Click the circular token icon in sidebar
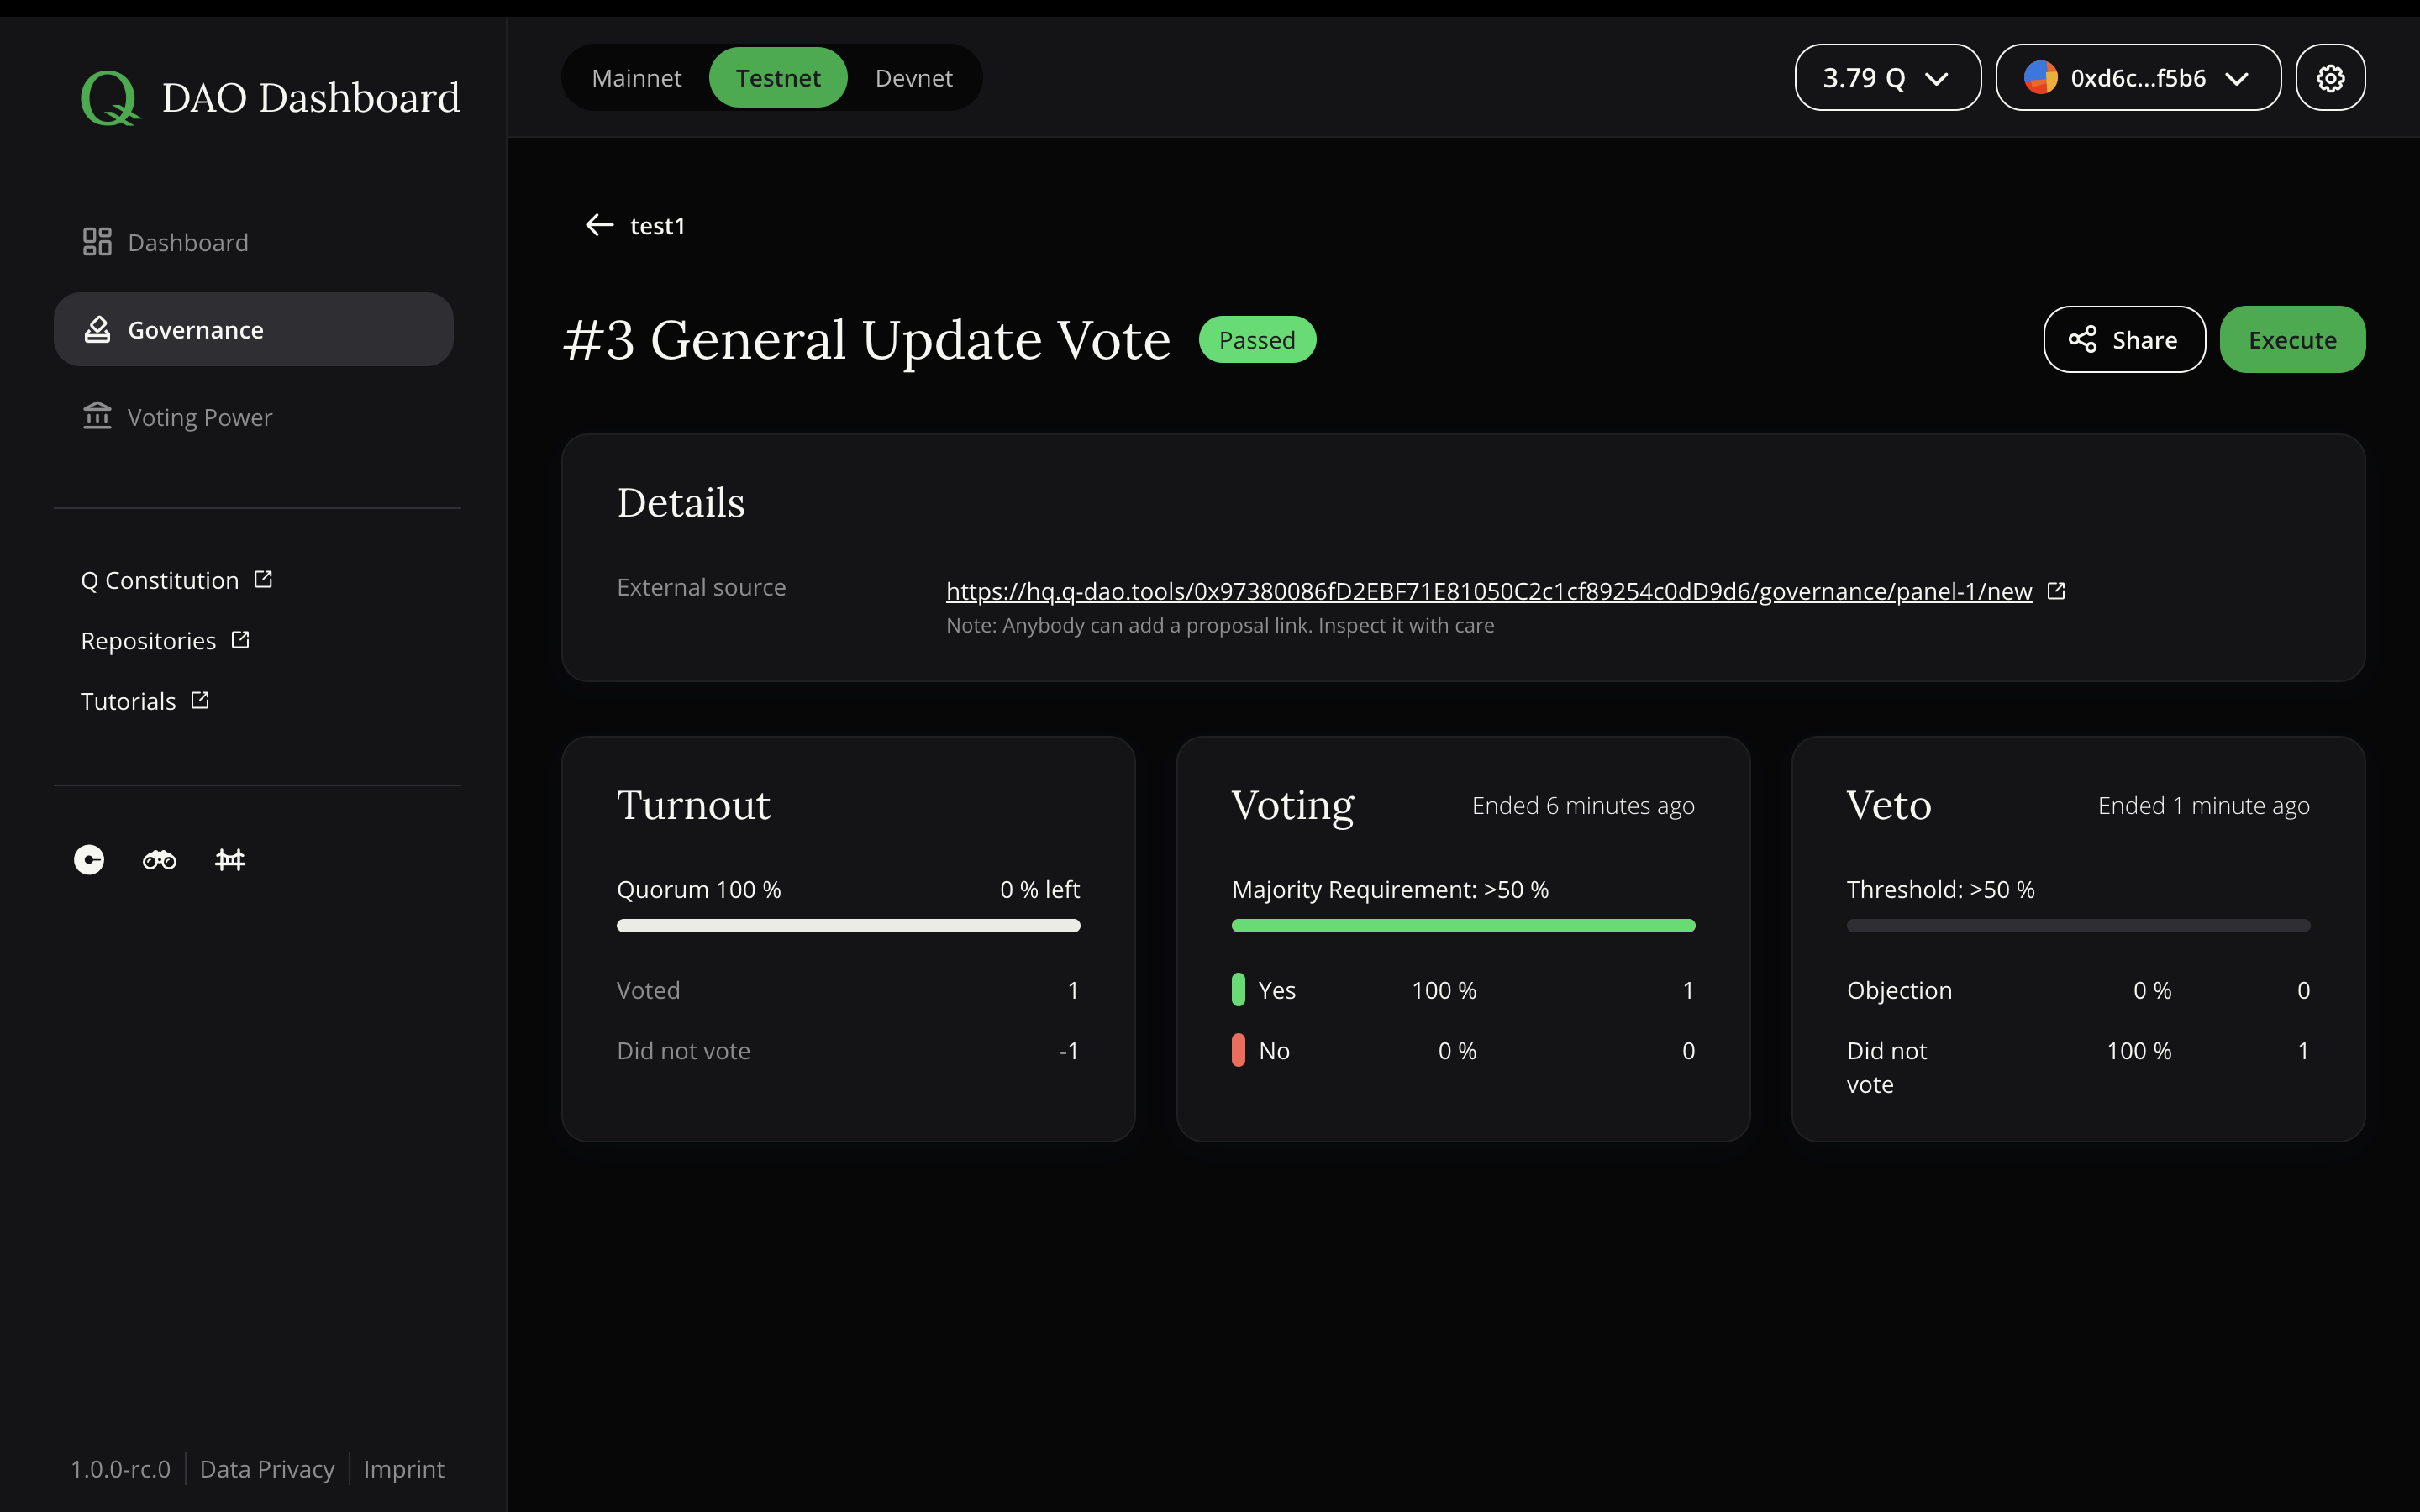 (89, 860)
